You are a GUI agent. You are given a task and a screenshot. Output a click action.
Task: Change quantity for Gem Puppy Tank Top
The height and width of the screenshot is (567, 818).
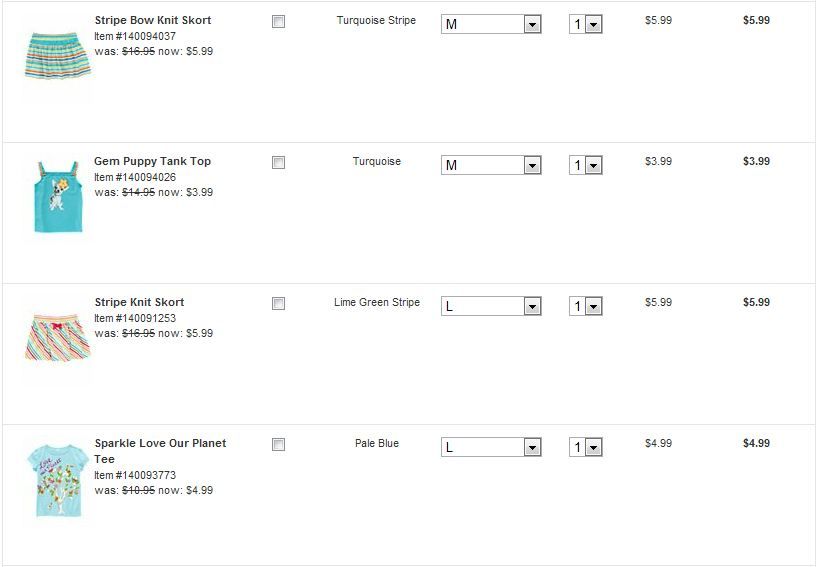pyautogui.click(x=585, y=165)
